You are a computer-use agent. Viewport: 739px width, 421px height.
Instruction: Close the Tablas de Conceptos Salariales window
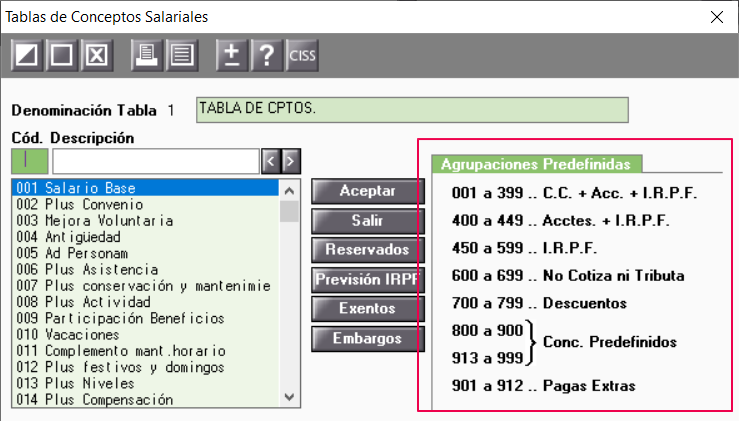[x=717, y=17]
